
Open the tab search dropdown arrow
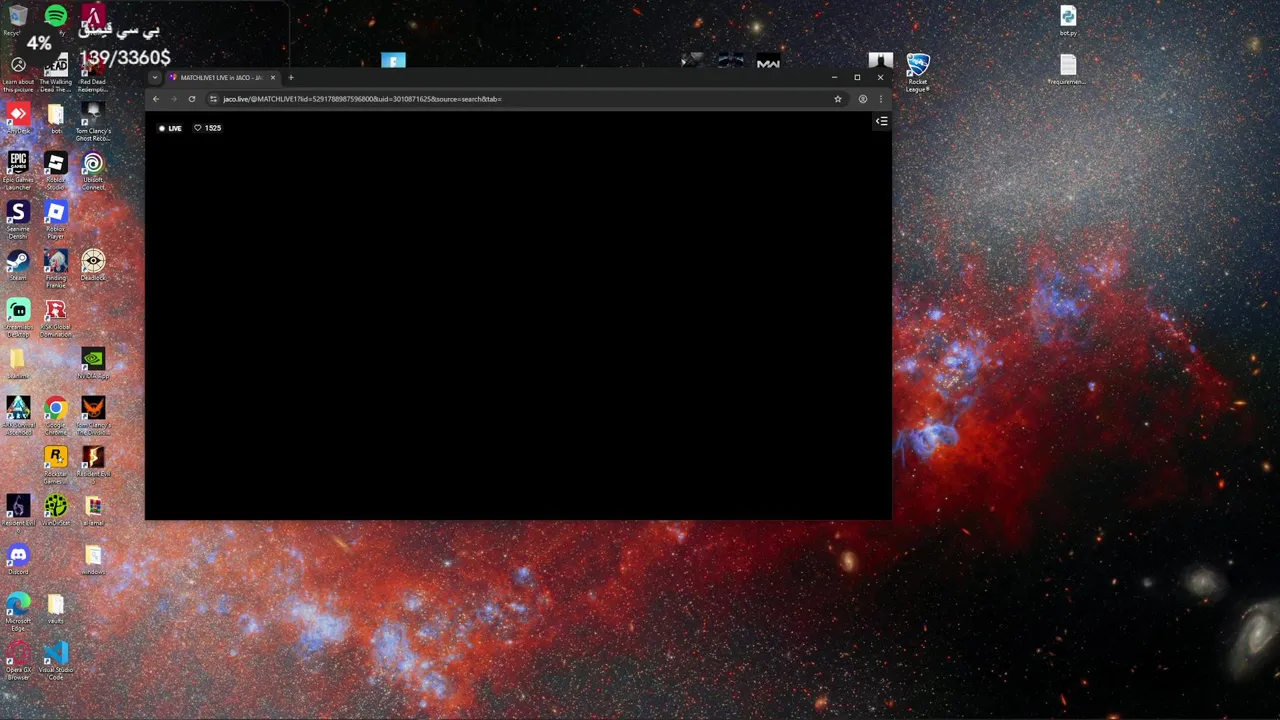click(x=154, y=77)
